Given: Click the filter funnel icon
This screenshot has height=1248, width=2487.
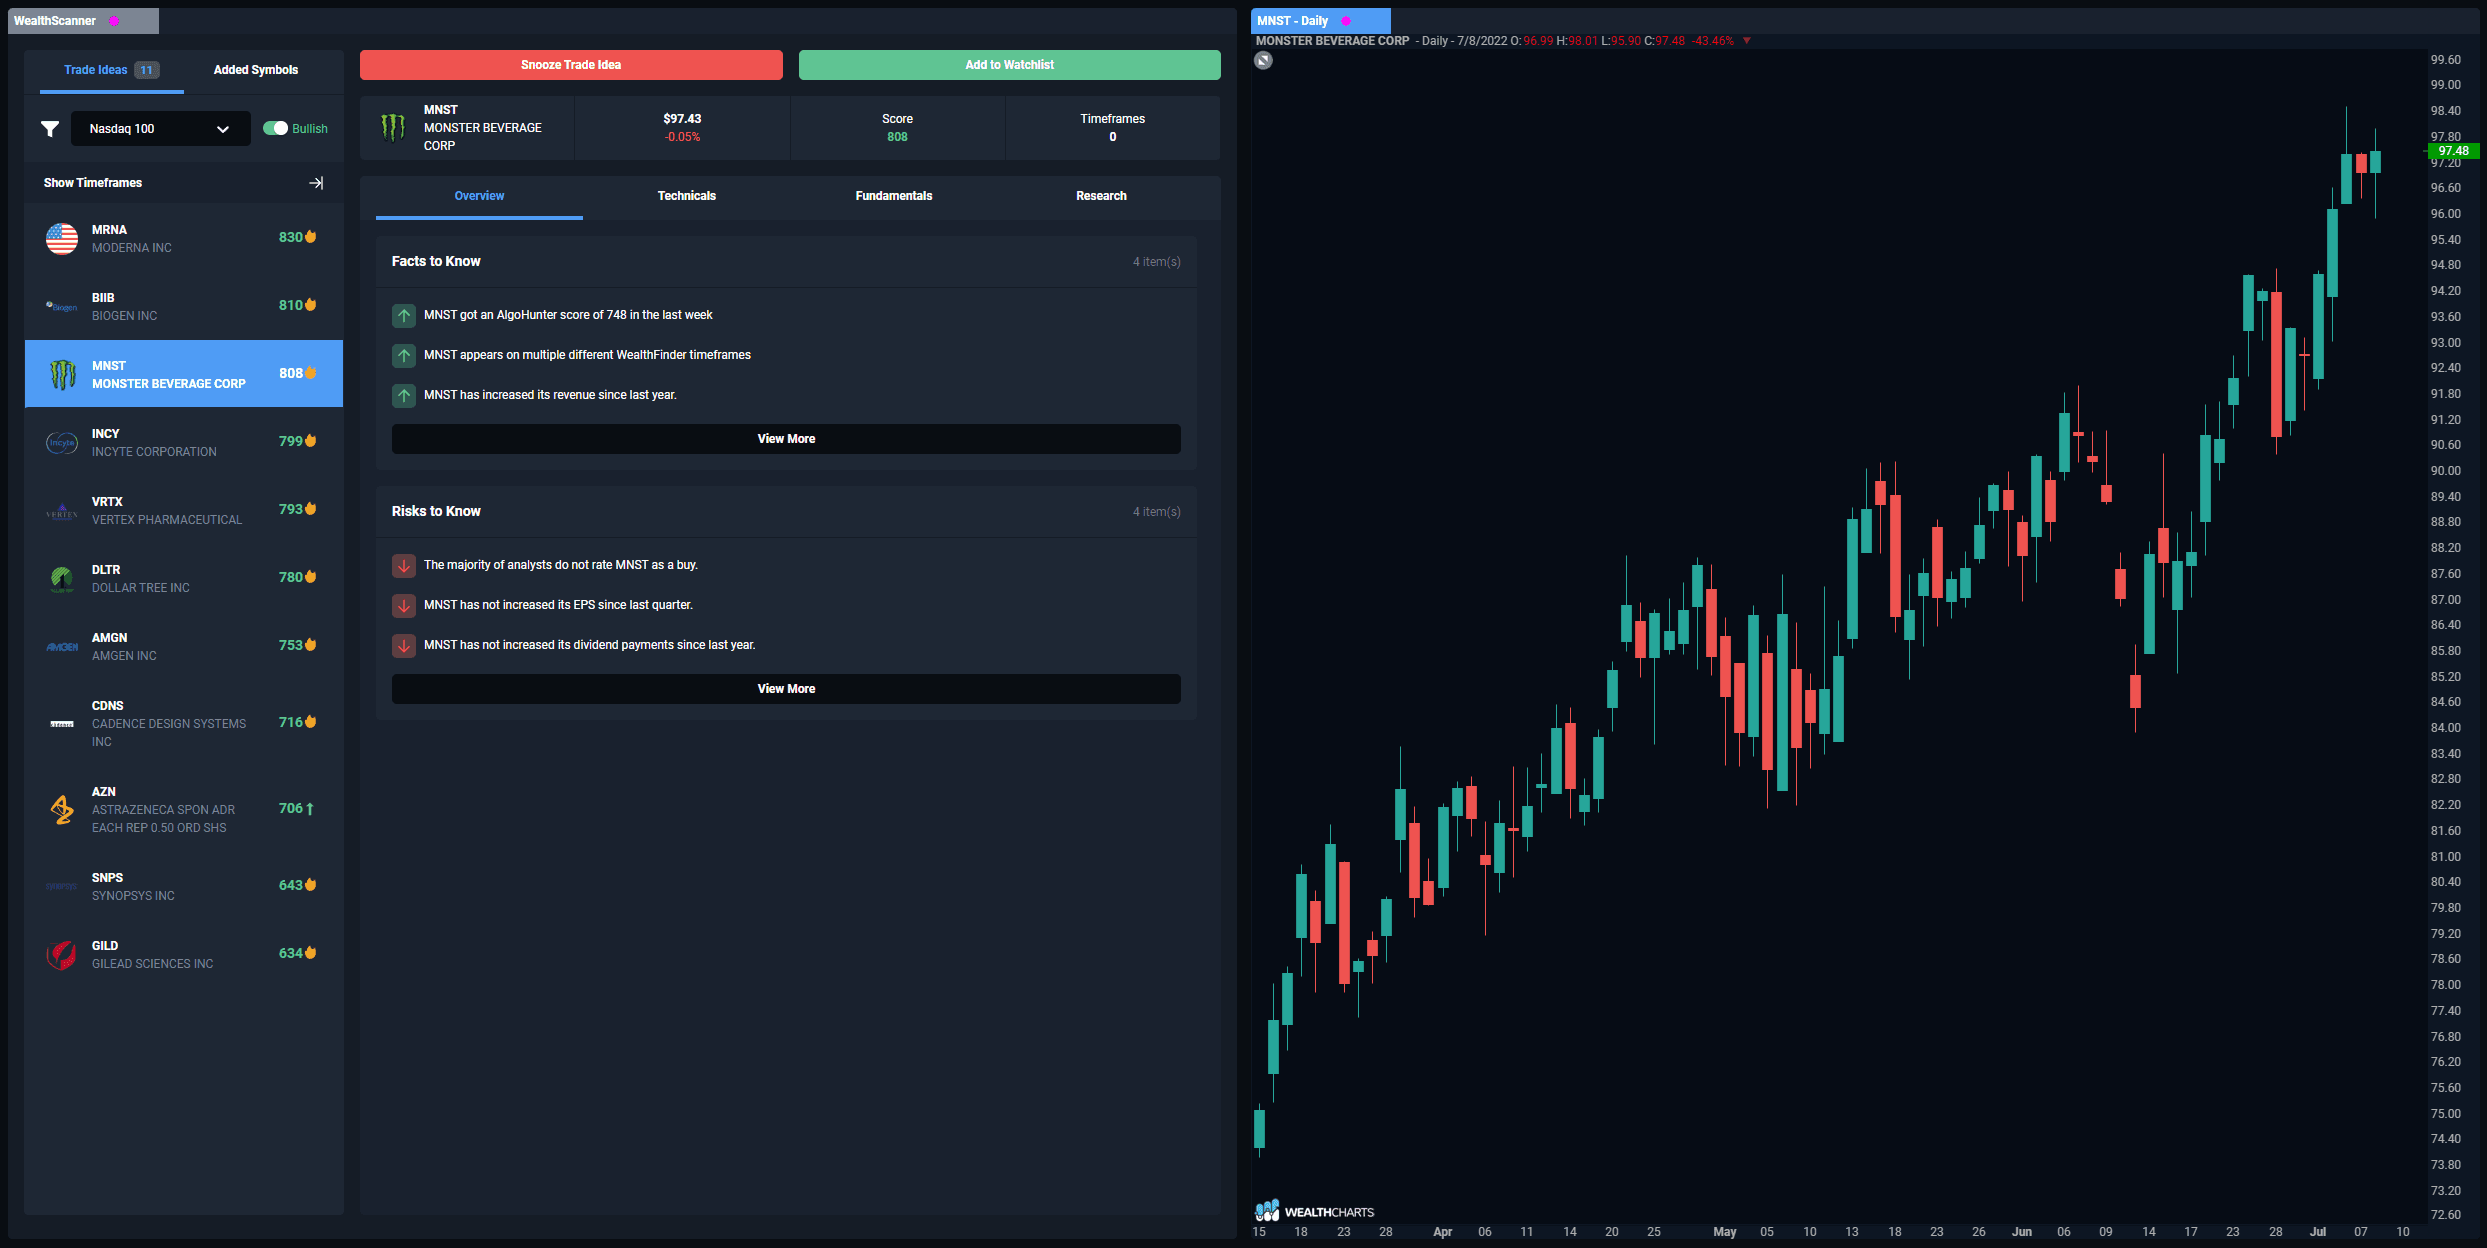Looking at the screenshot, I should pyautogui.click(x=49, y=128).
